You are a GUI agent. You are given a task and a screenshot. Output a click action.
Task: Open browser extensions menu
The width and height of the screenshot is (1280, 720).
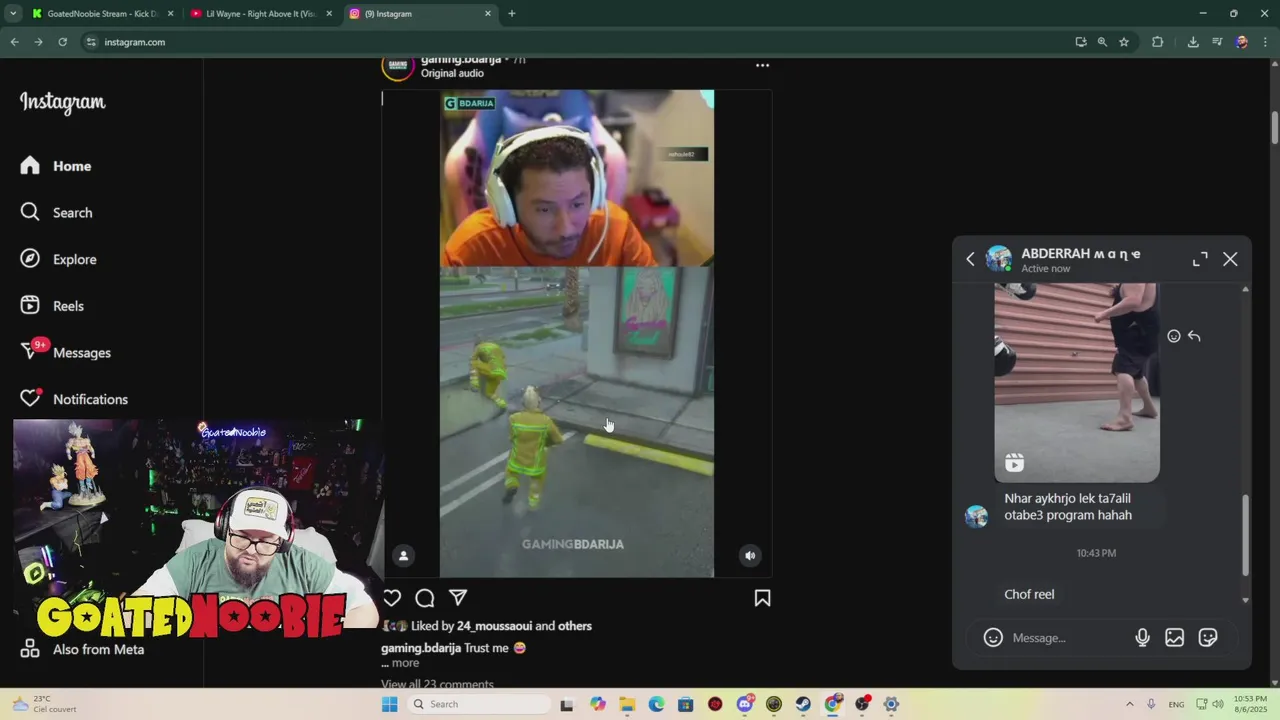tap(1158, 42)
